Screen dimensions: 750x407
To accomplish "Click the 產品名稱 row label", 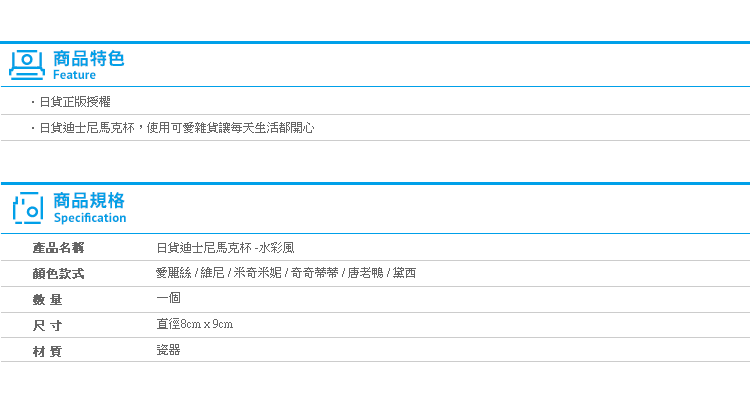I will point(58,248).
